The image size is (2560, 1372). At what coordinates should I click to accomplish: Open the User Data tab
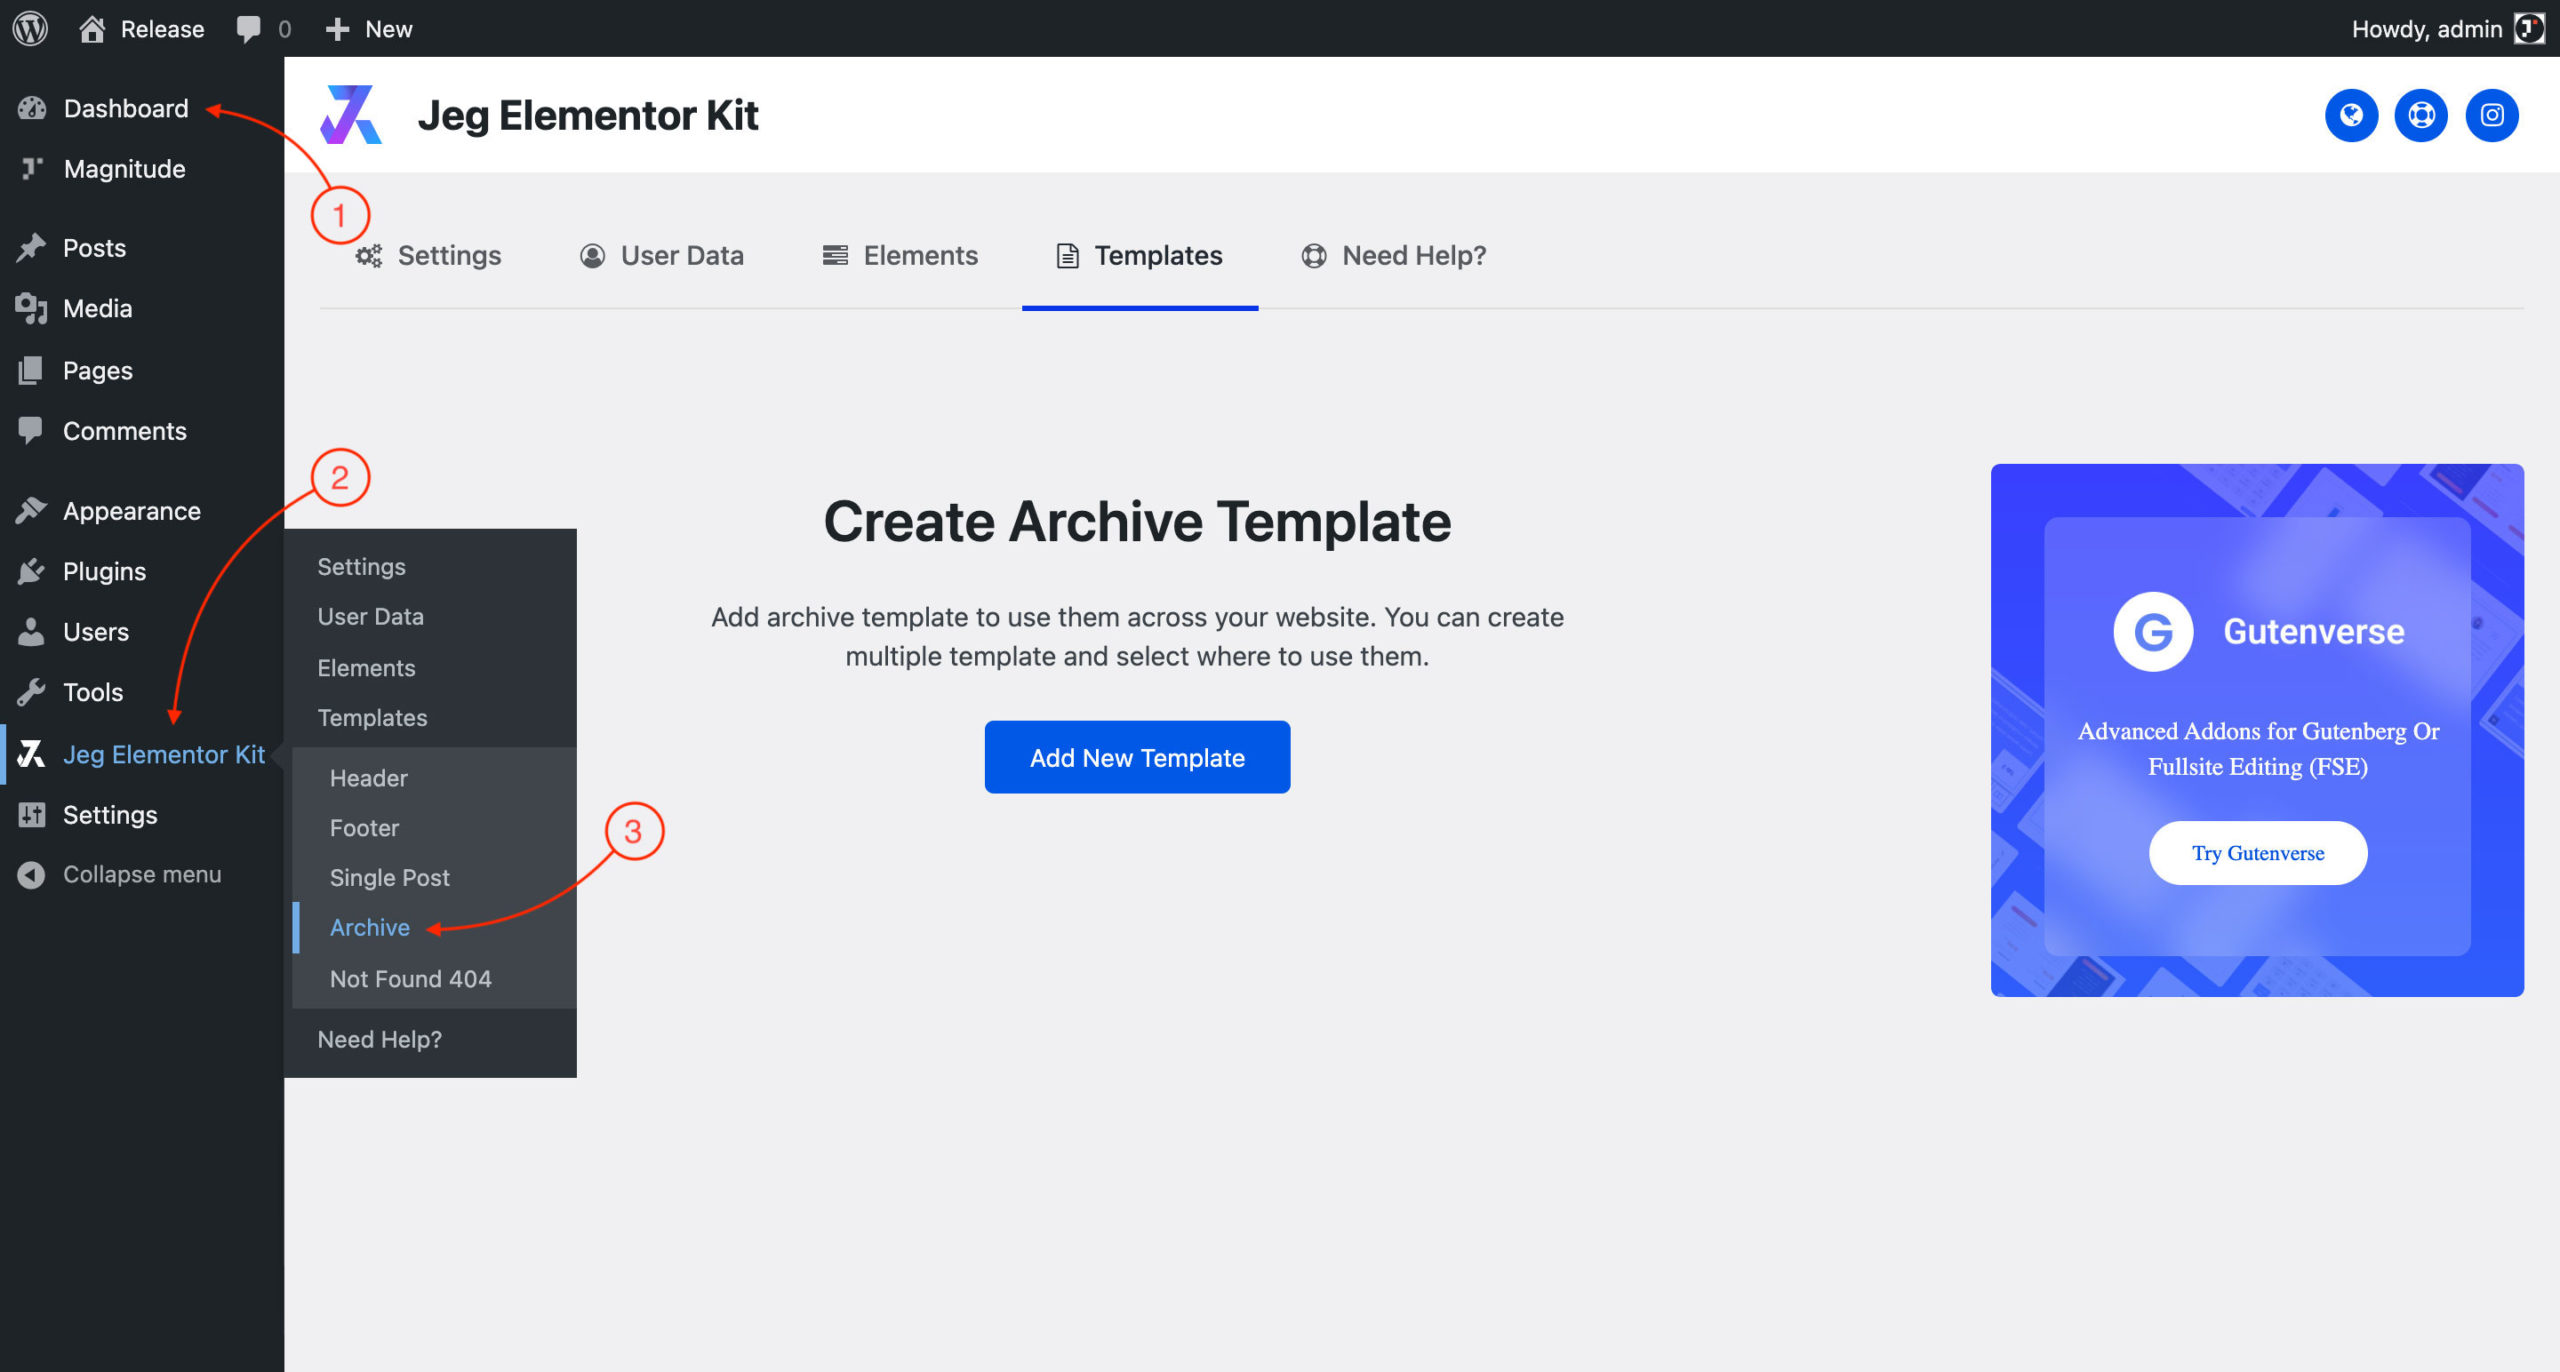tap(662, 256)
